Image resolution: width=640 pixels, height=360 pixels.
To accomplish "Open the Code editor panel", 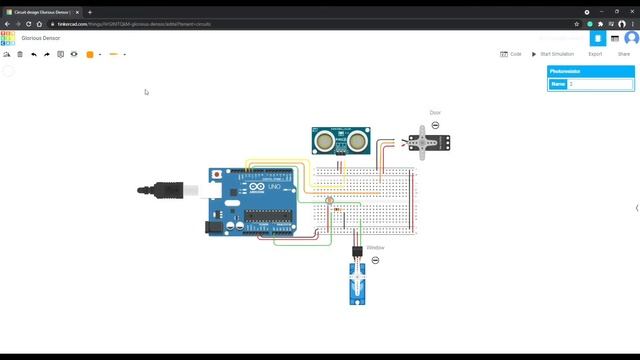I will 511,54.
